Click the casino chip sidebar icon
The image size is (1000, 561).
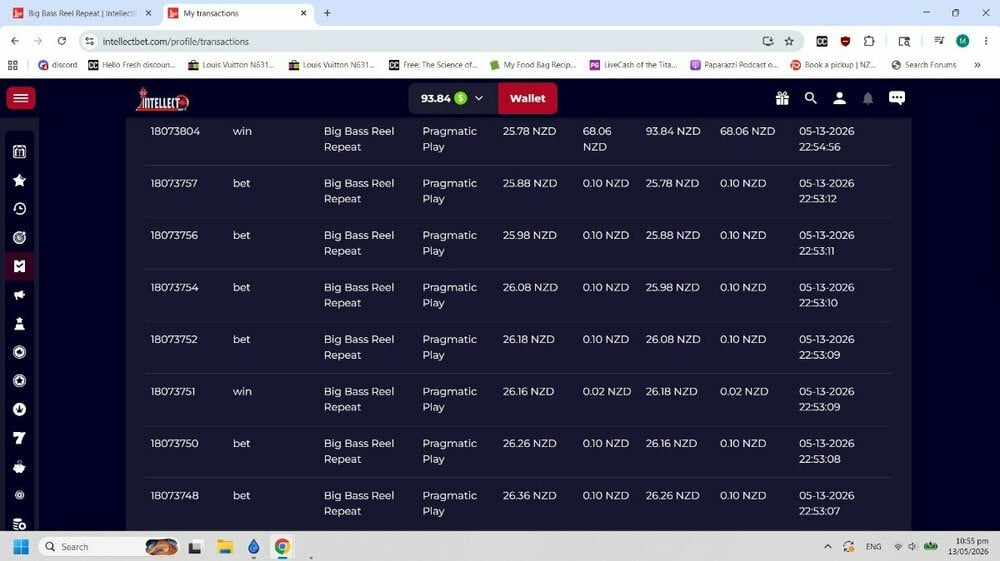20,353
